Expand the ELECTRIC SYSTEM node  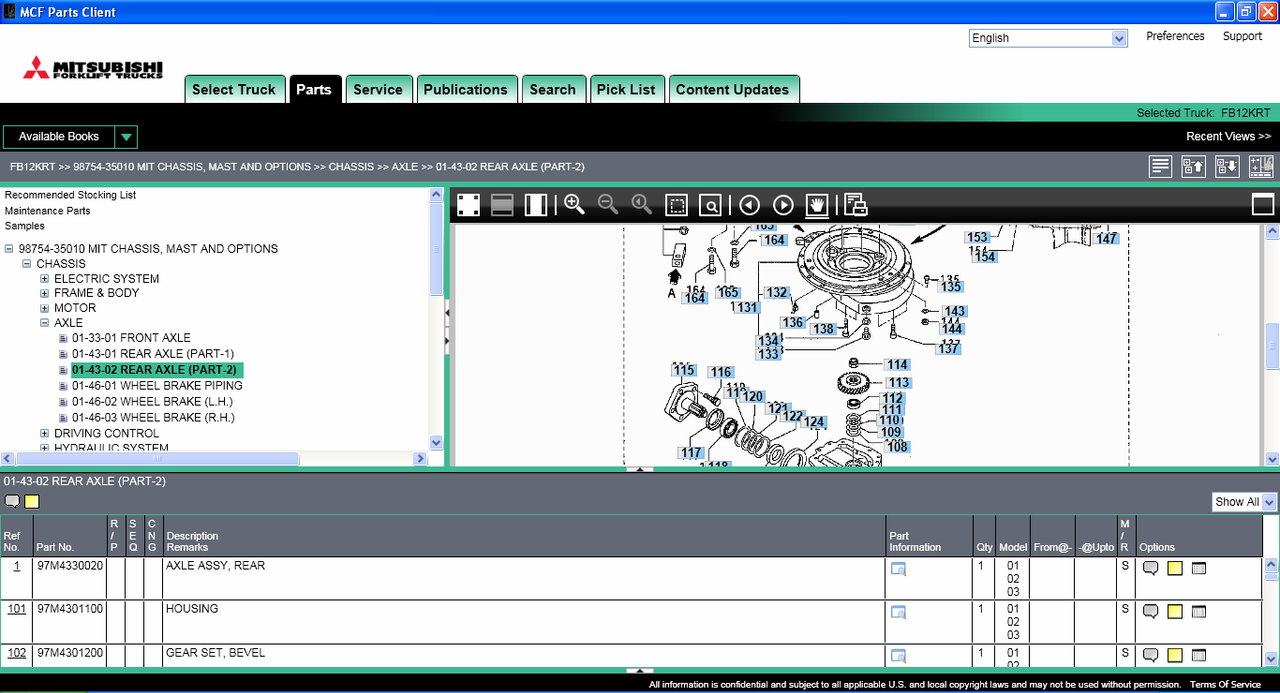pyautogui.click(x=45, y=279)
